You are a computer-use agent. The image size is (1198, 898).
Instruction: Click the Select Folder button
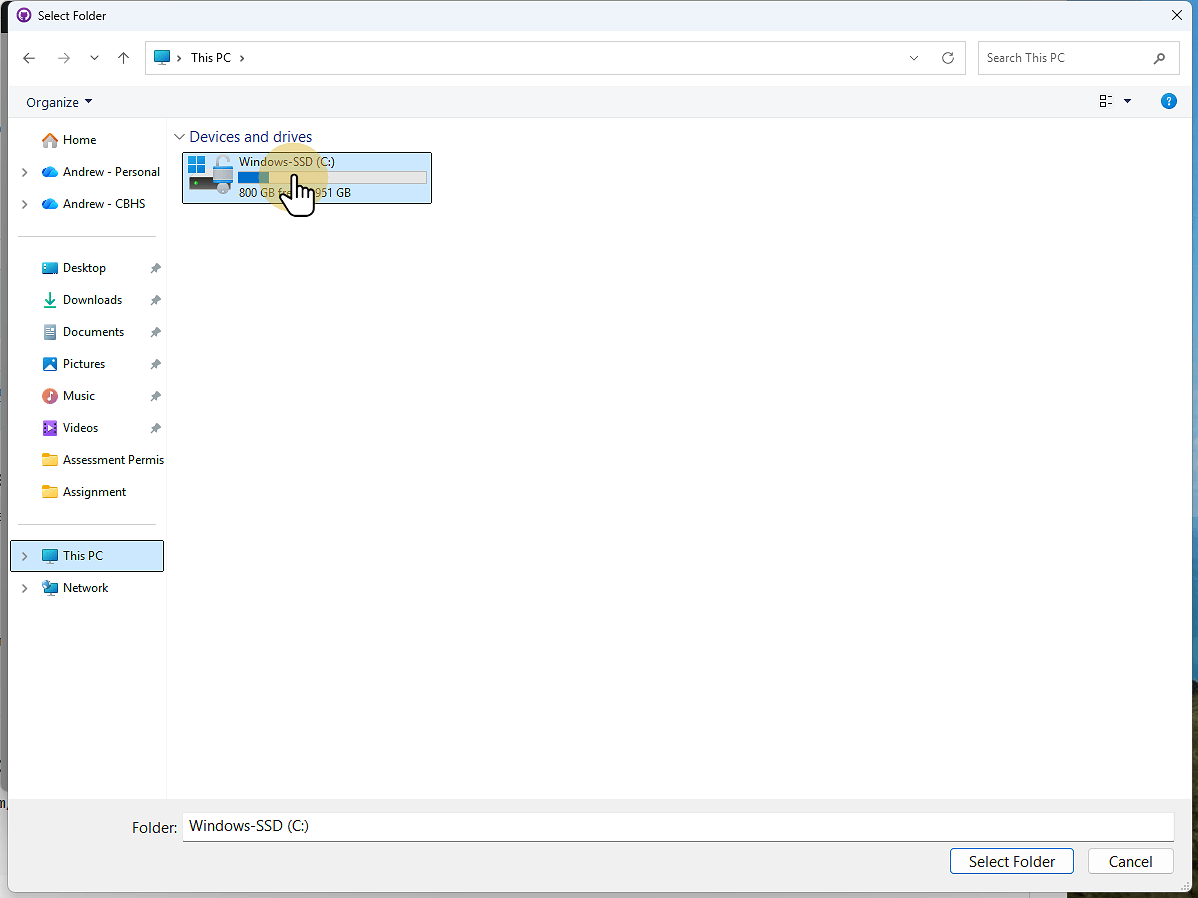pyautogui.click(x=1011, y=861)
